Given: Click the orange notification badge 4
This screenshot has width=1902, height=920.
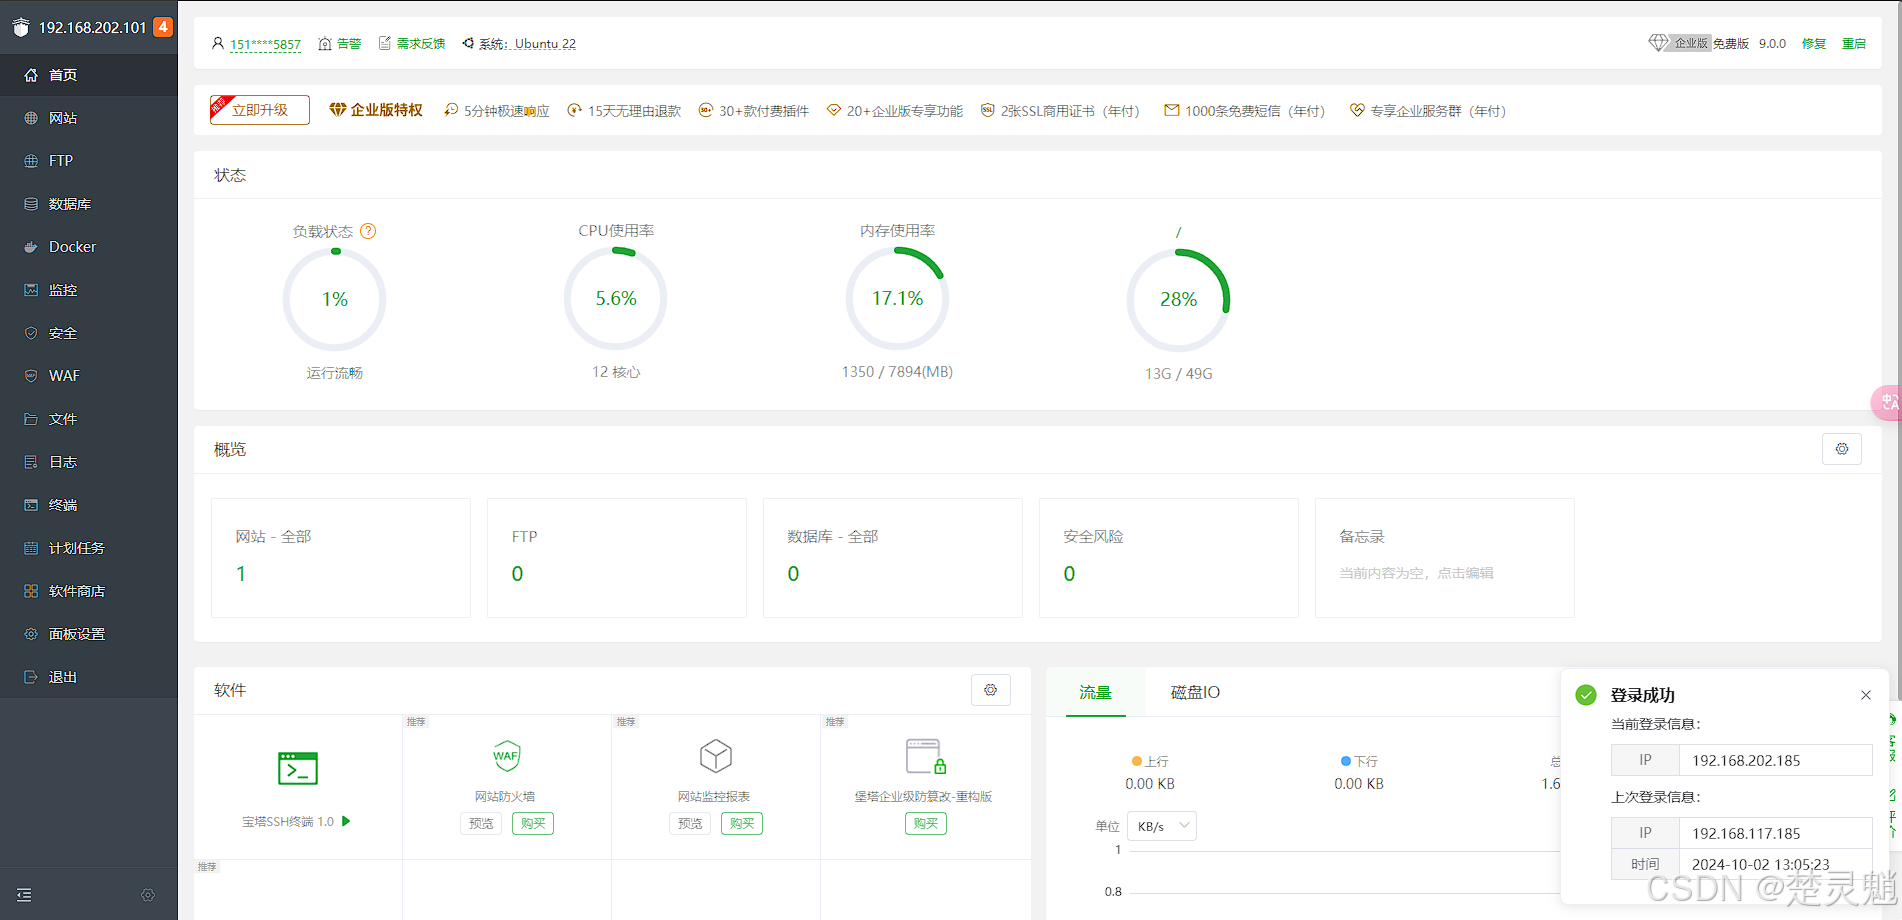Looking at the screenshot, I should click(163, 27).
